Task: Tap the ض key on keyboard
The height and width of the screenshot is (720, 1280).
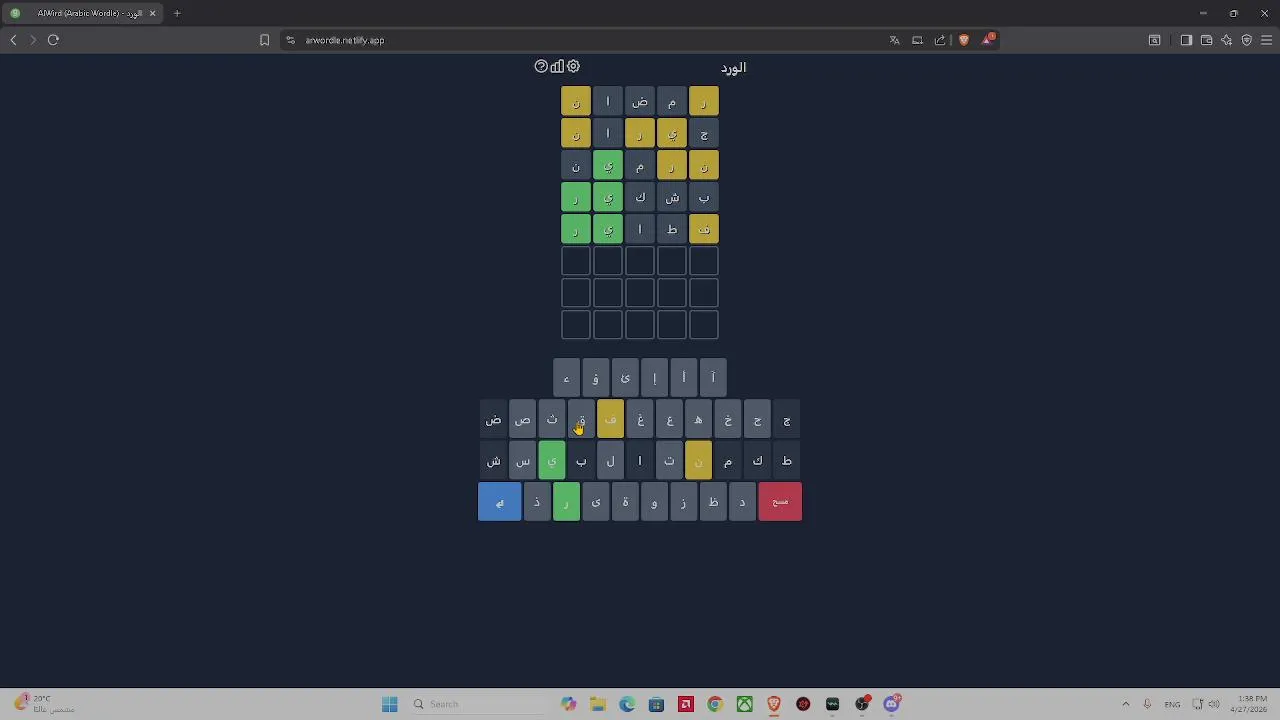Action: [x=493, y=420]
